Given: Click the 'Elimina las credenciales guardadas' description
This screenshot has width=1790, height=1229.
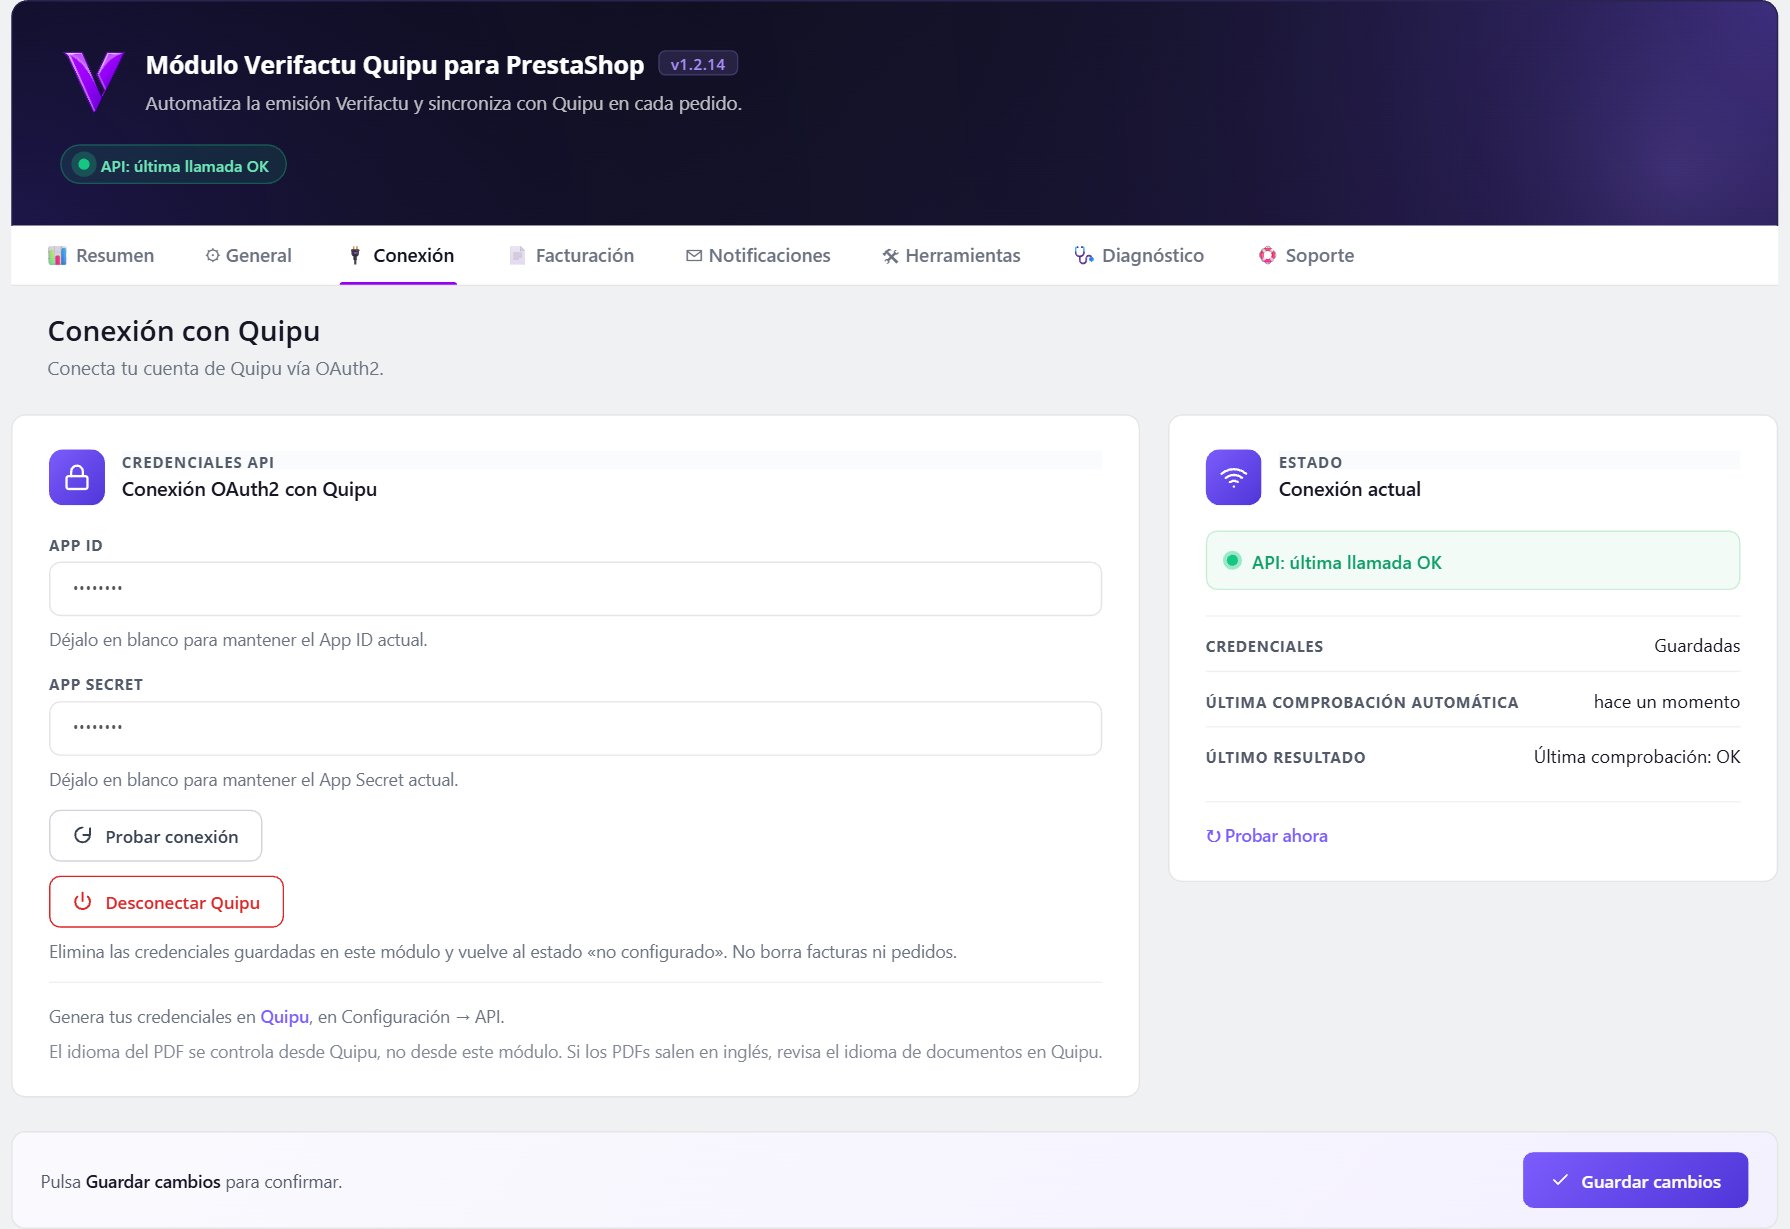Looking at the screenshot, I should [x=503, y=951].
